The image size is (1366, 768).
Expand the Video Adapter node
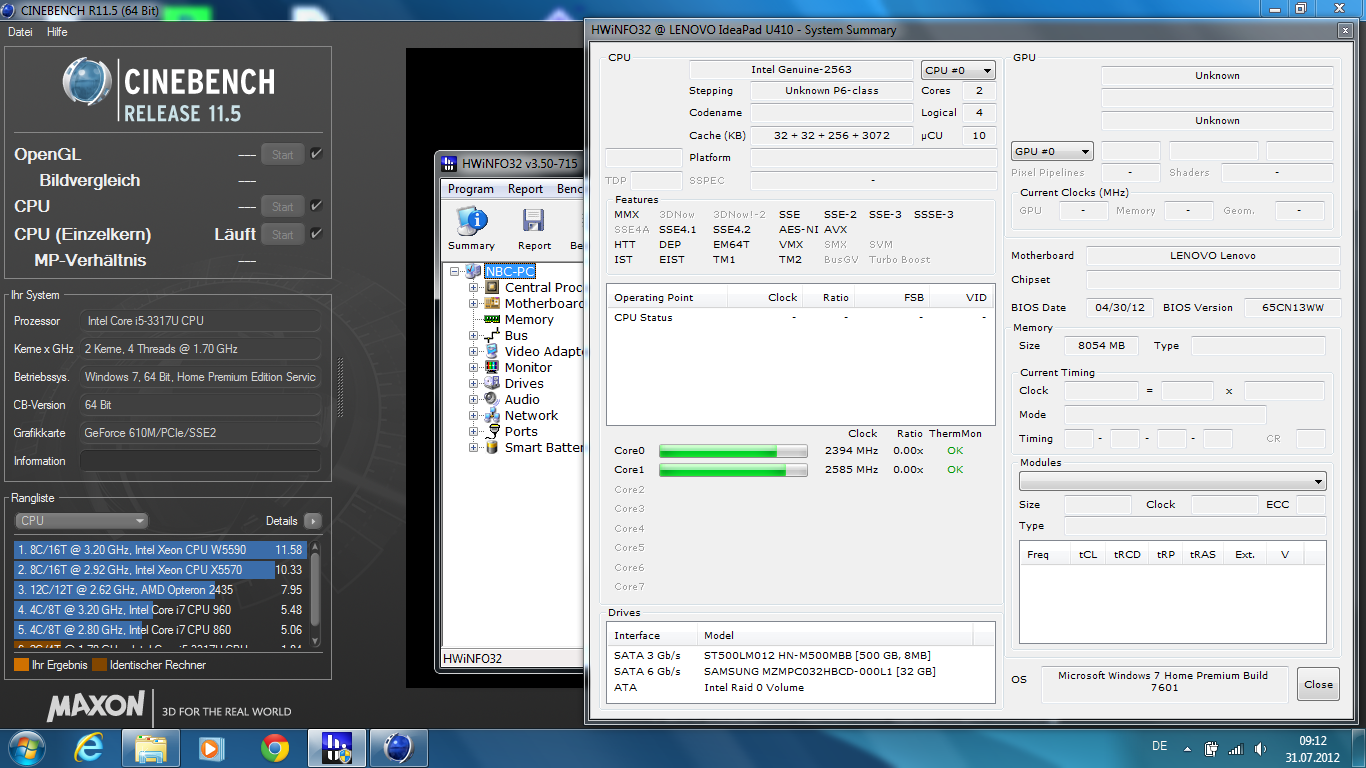pos(474,351)
